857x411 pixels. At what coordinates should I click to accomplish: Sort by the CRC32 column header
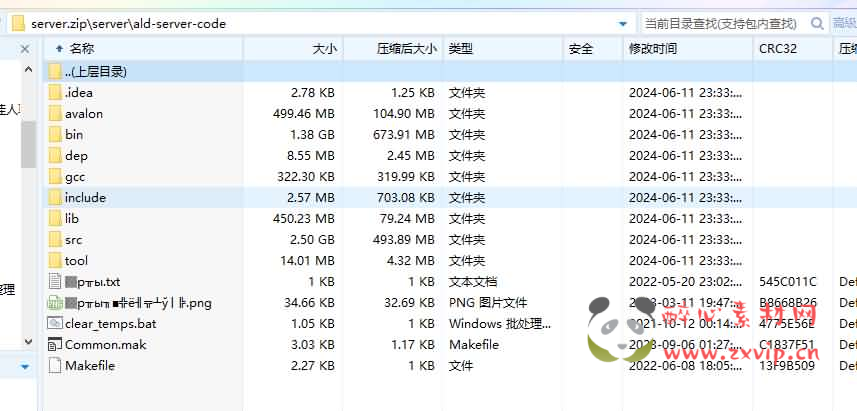(x=778, y=49)
